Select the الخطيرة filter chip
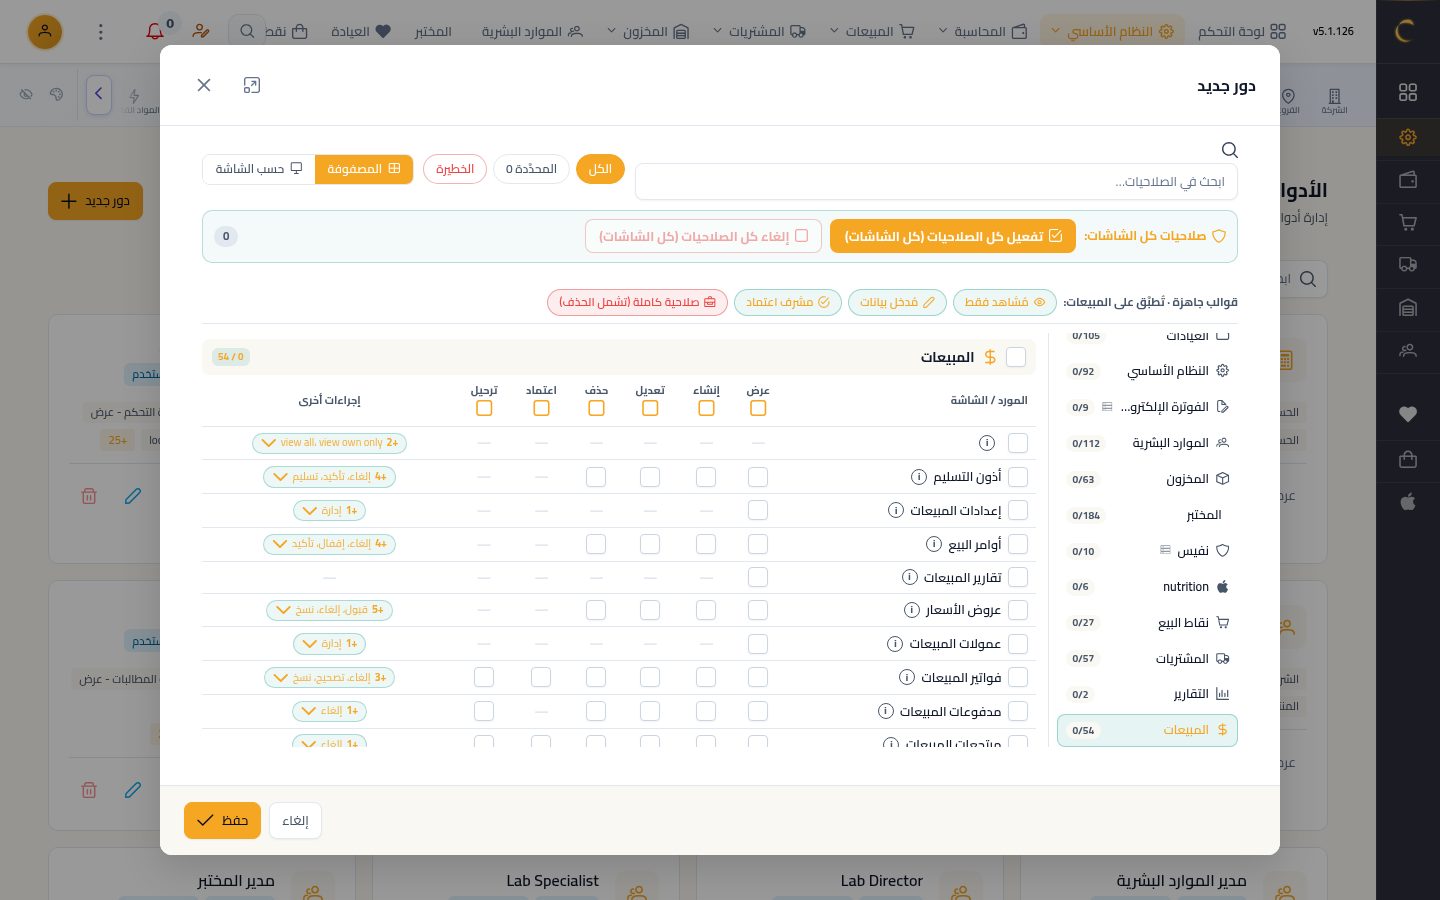This screenshot has height=900, width=1440. coord(455,169)
